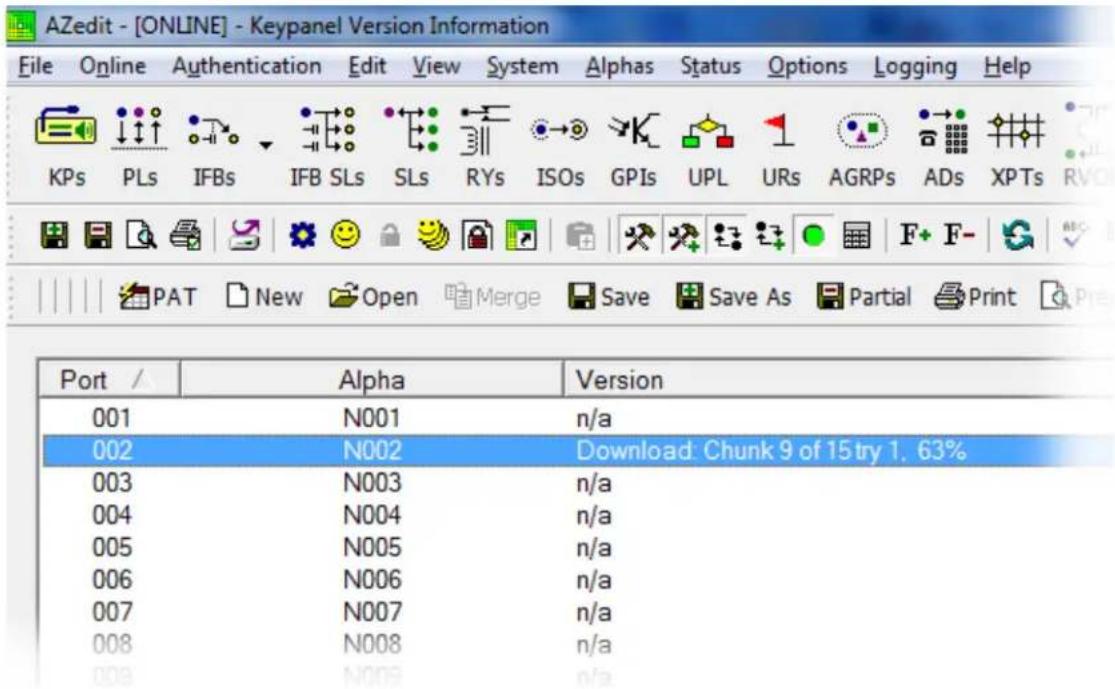The width and height of the screenshot is (1115, 689).
Task: Decrease font with F- button
Action: click(x=959, y=235)
